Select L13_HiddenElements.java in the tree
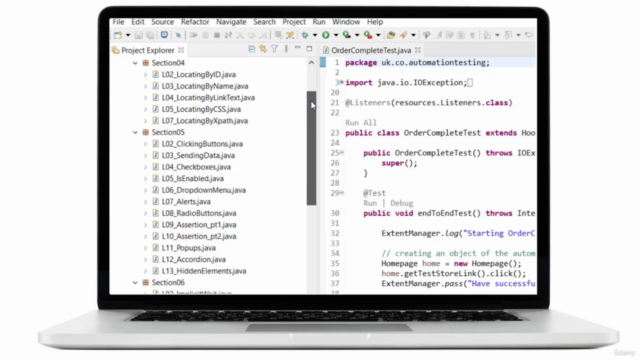The image size is (640, 360). click(204, 271)
